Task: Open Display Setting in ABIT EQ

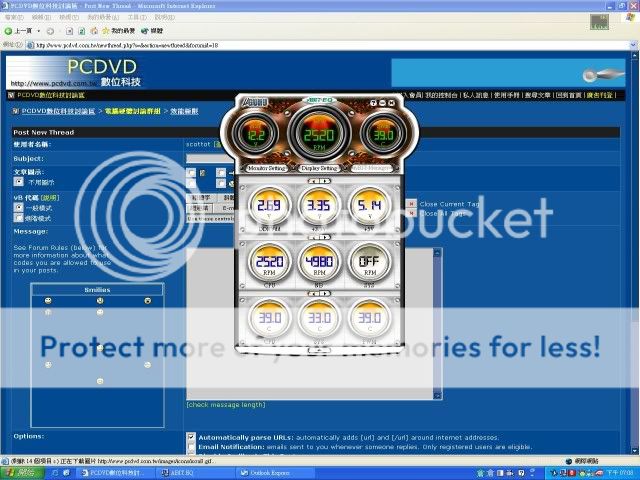Action: click(x=319, y=168)
